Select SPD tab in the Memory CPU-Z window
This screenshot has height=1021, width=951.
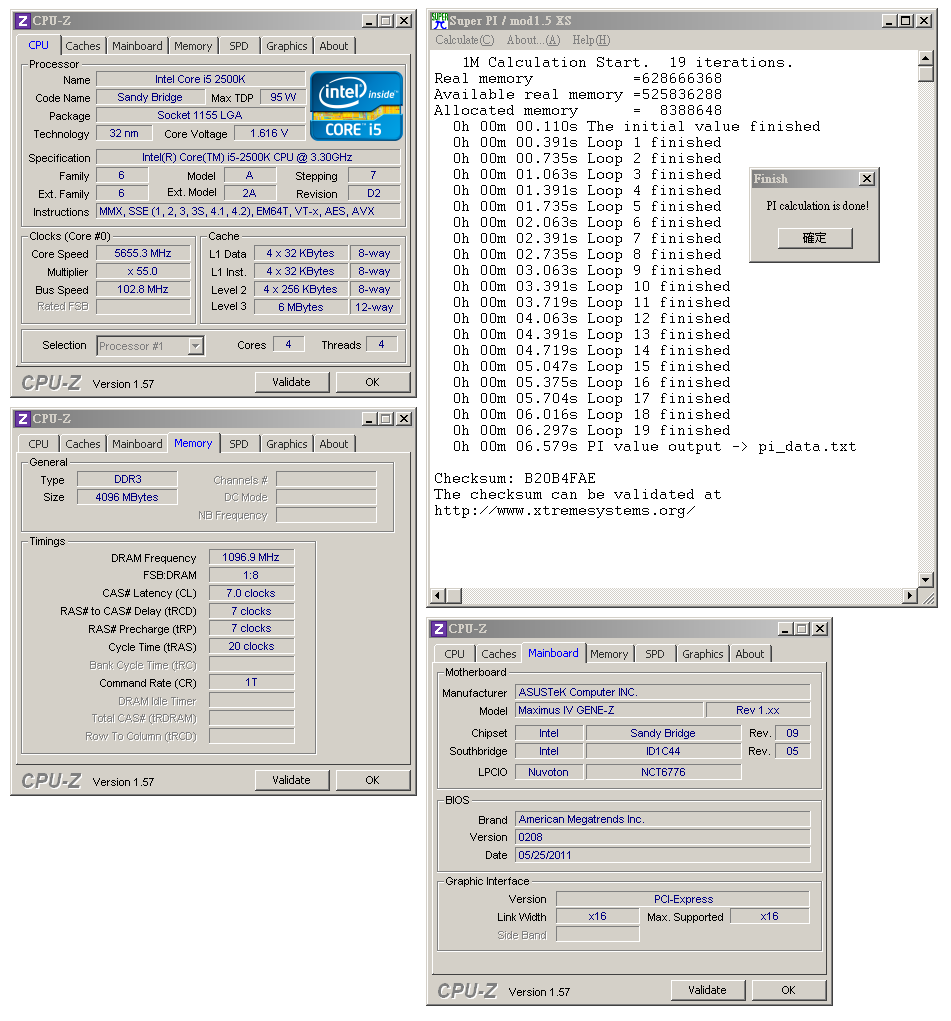coord(239,444)
